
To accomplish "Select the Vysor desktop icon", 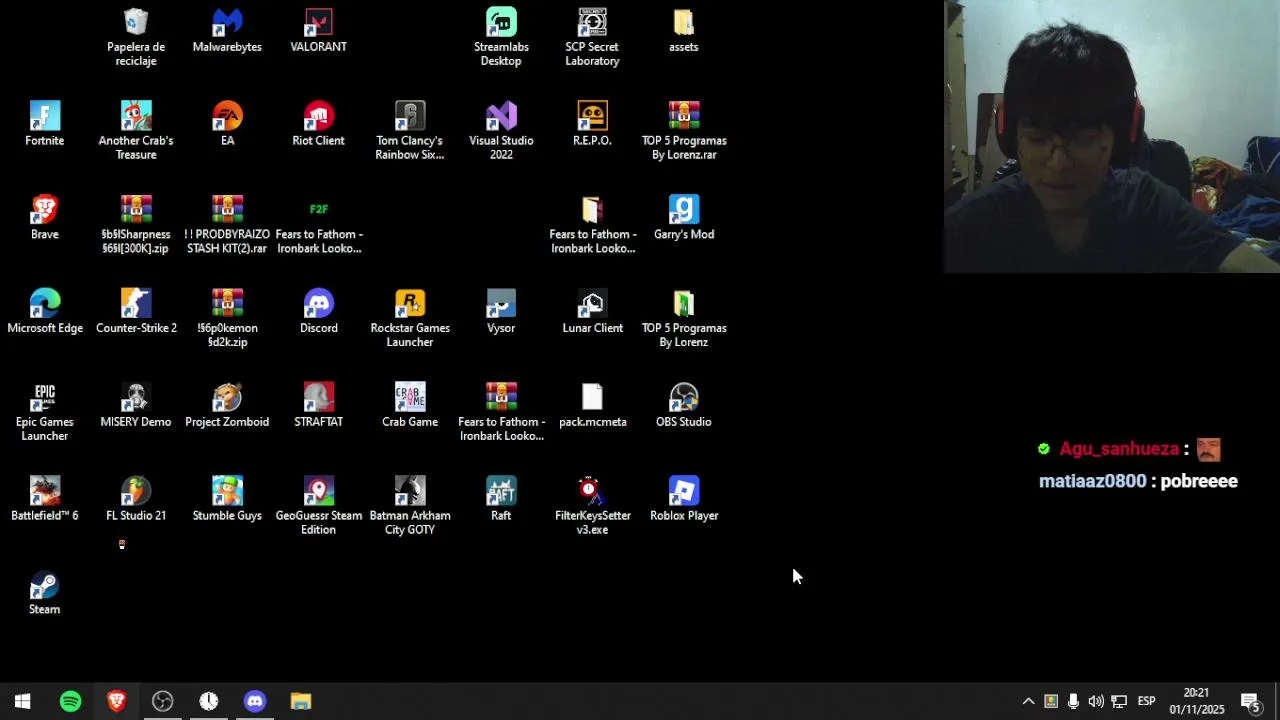I will click(x=501, y=312).
